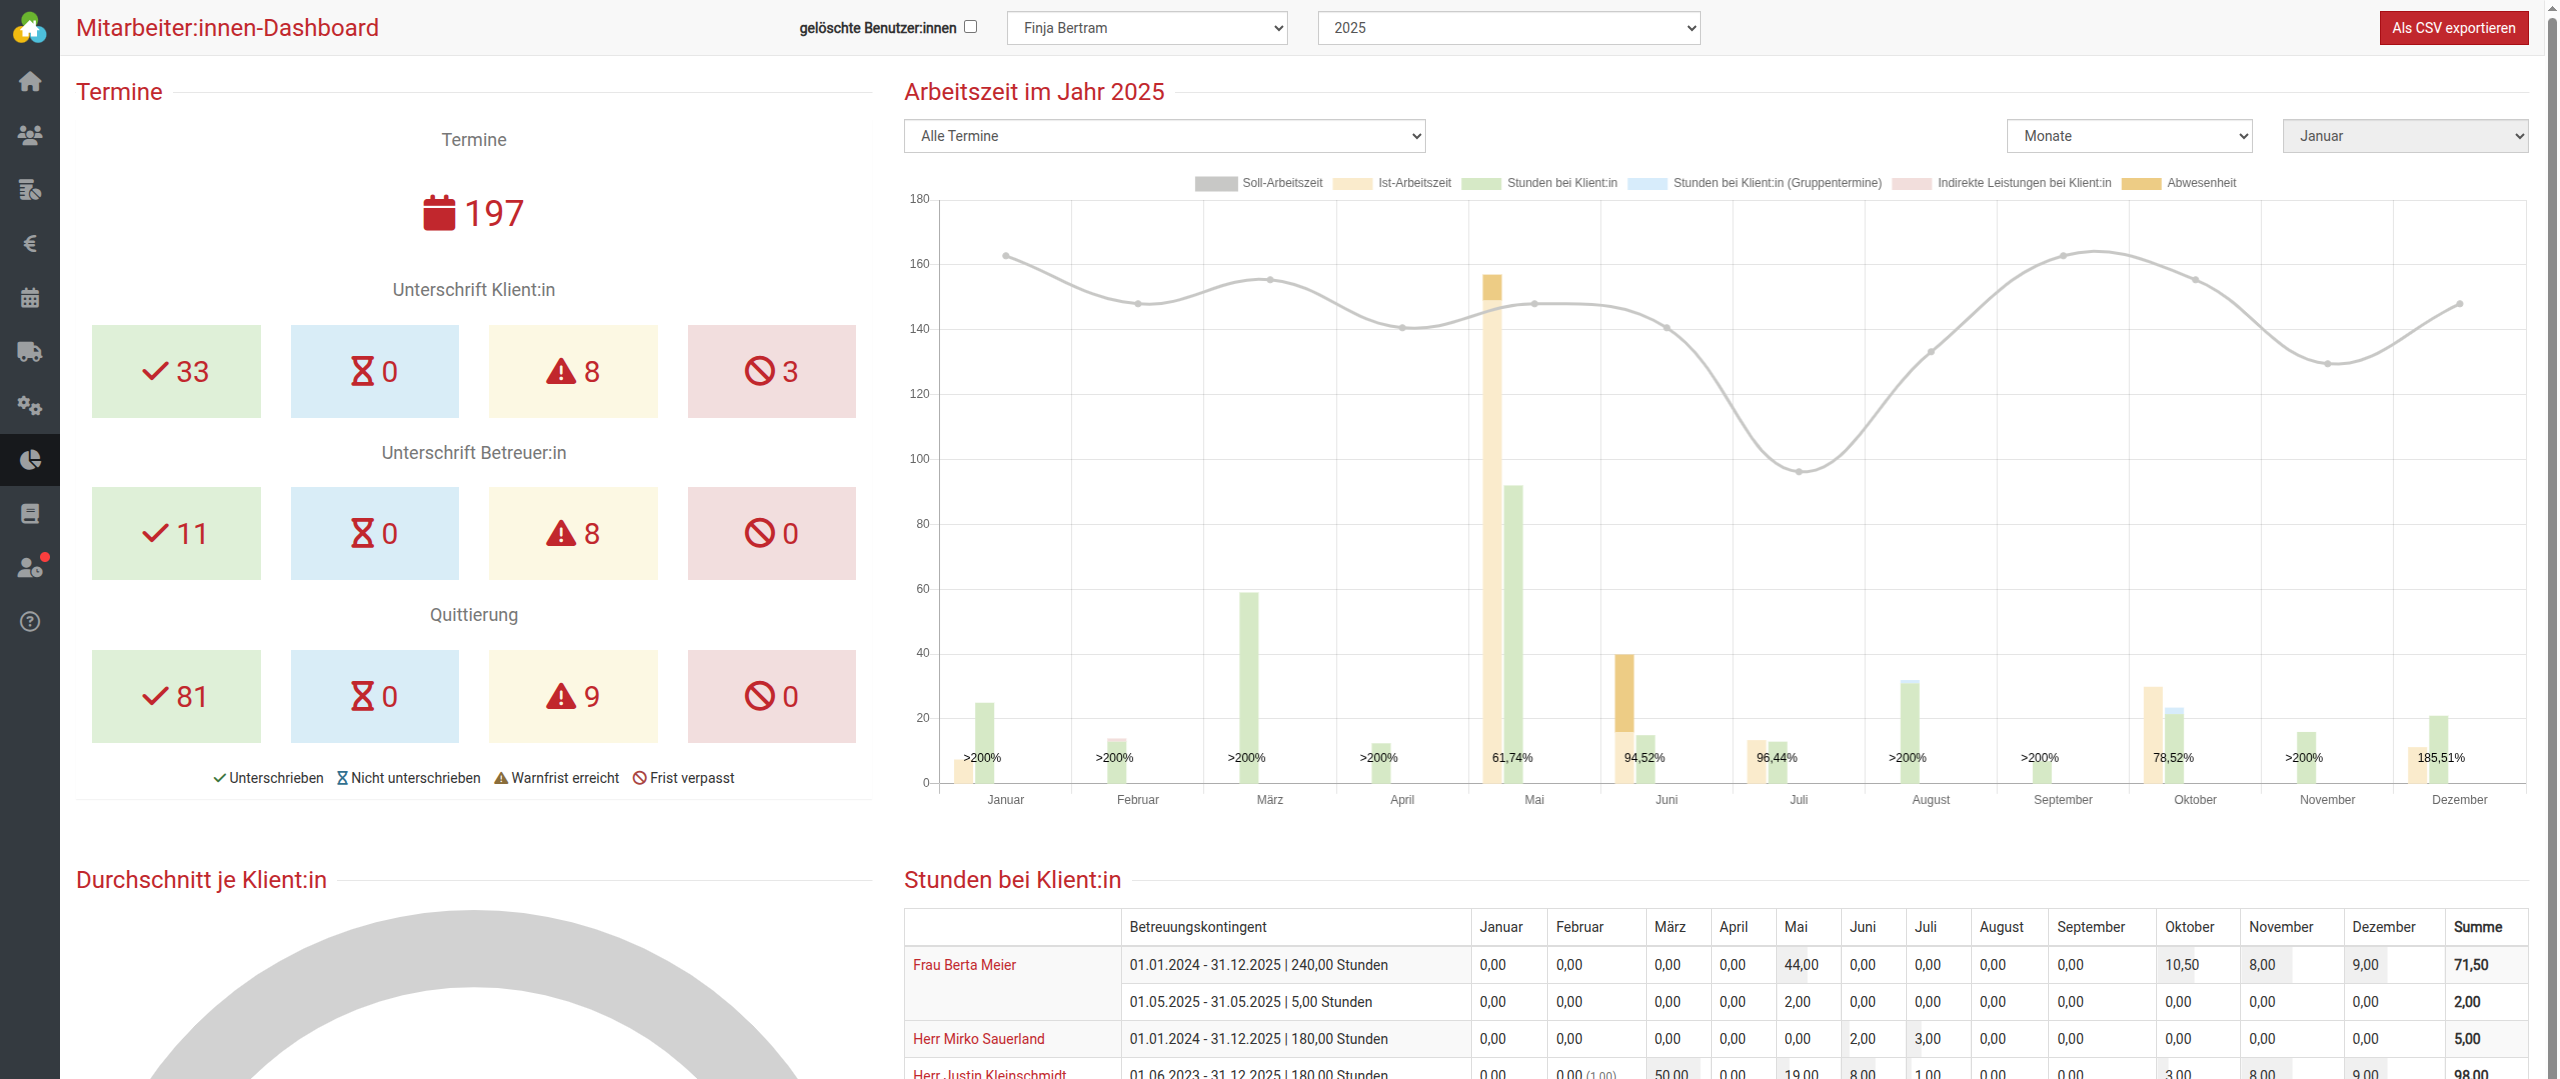This screenshot has height=1079, width=2560.
Task: Click the euro billing sidebar icon
Action: click(x=30, y=244)
